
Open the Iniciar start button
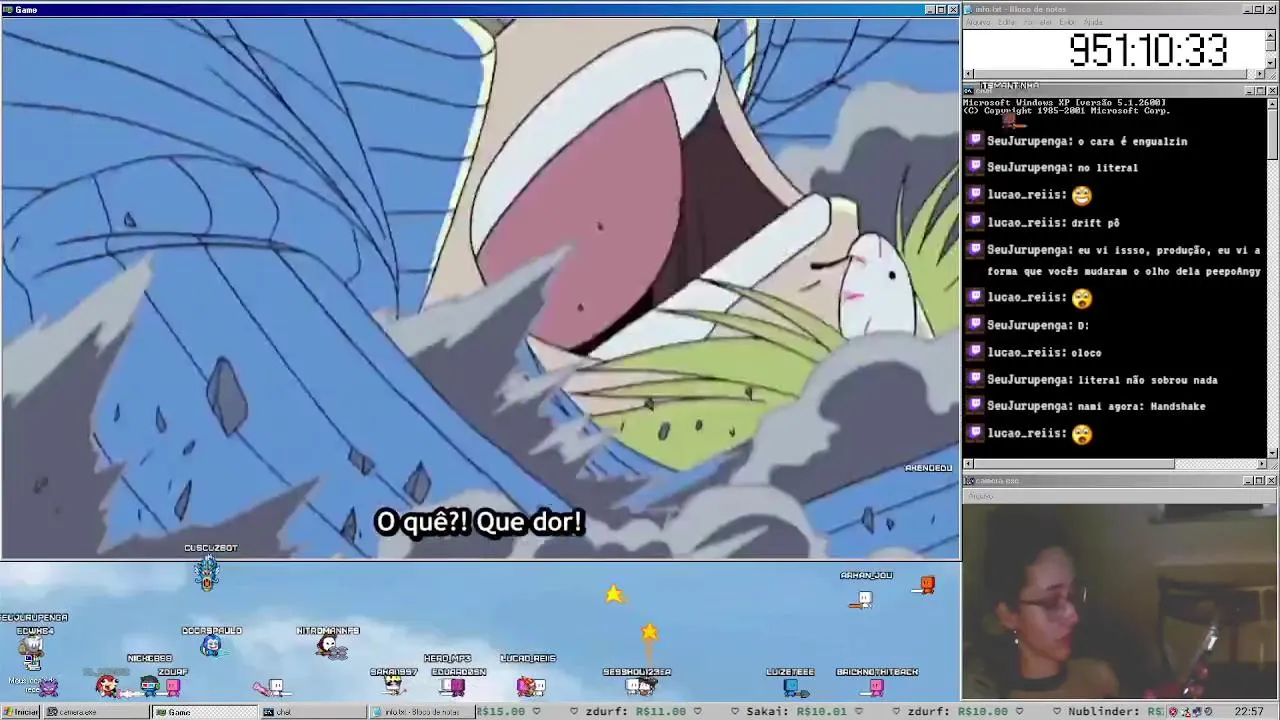pos(20,712)
